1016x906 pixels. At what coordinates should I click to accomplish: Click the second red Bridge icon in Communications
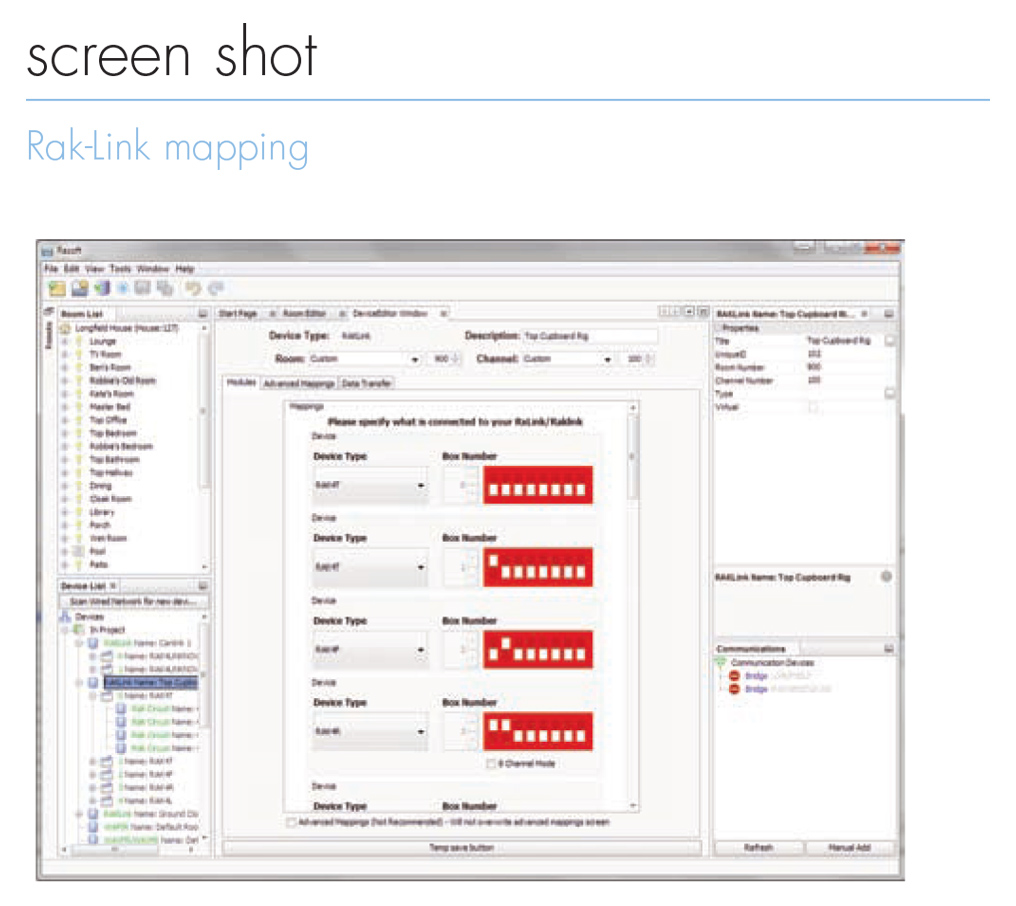(735, 689)
